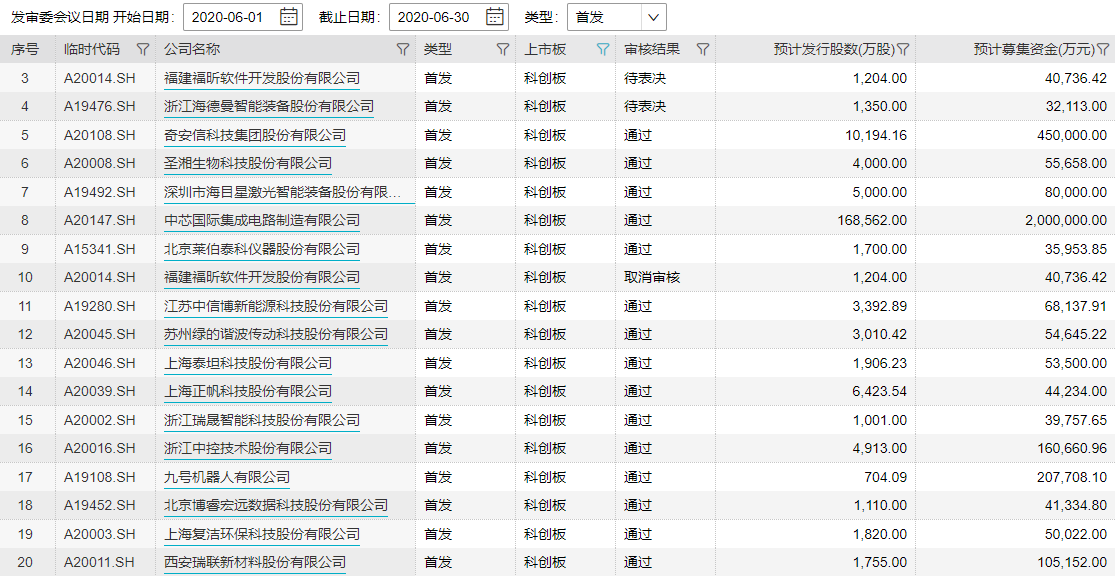Viewport: 1115px width, 576px height.
Task: Expand the 类型 首发 dropdown
Action: (653, 17)
